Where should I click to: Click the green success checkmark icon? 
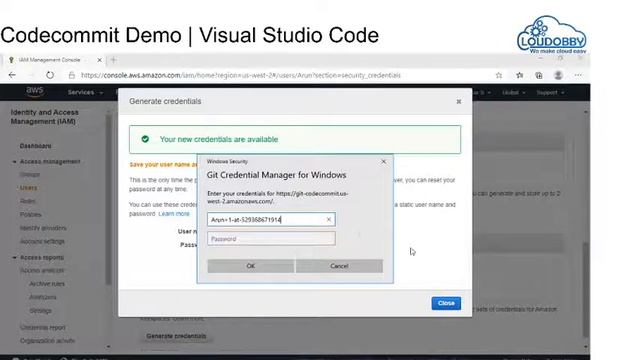click(x=145, y=139)
